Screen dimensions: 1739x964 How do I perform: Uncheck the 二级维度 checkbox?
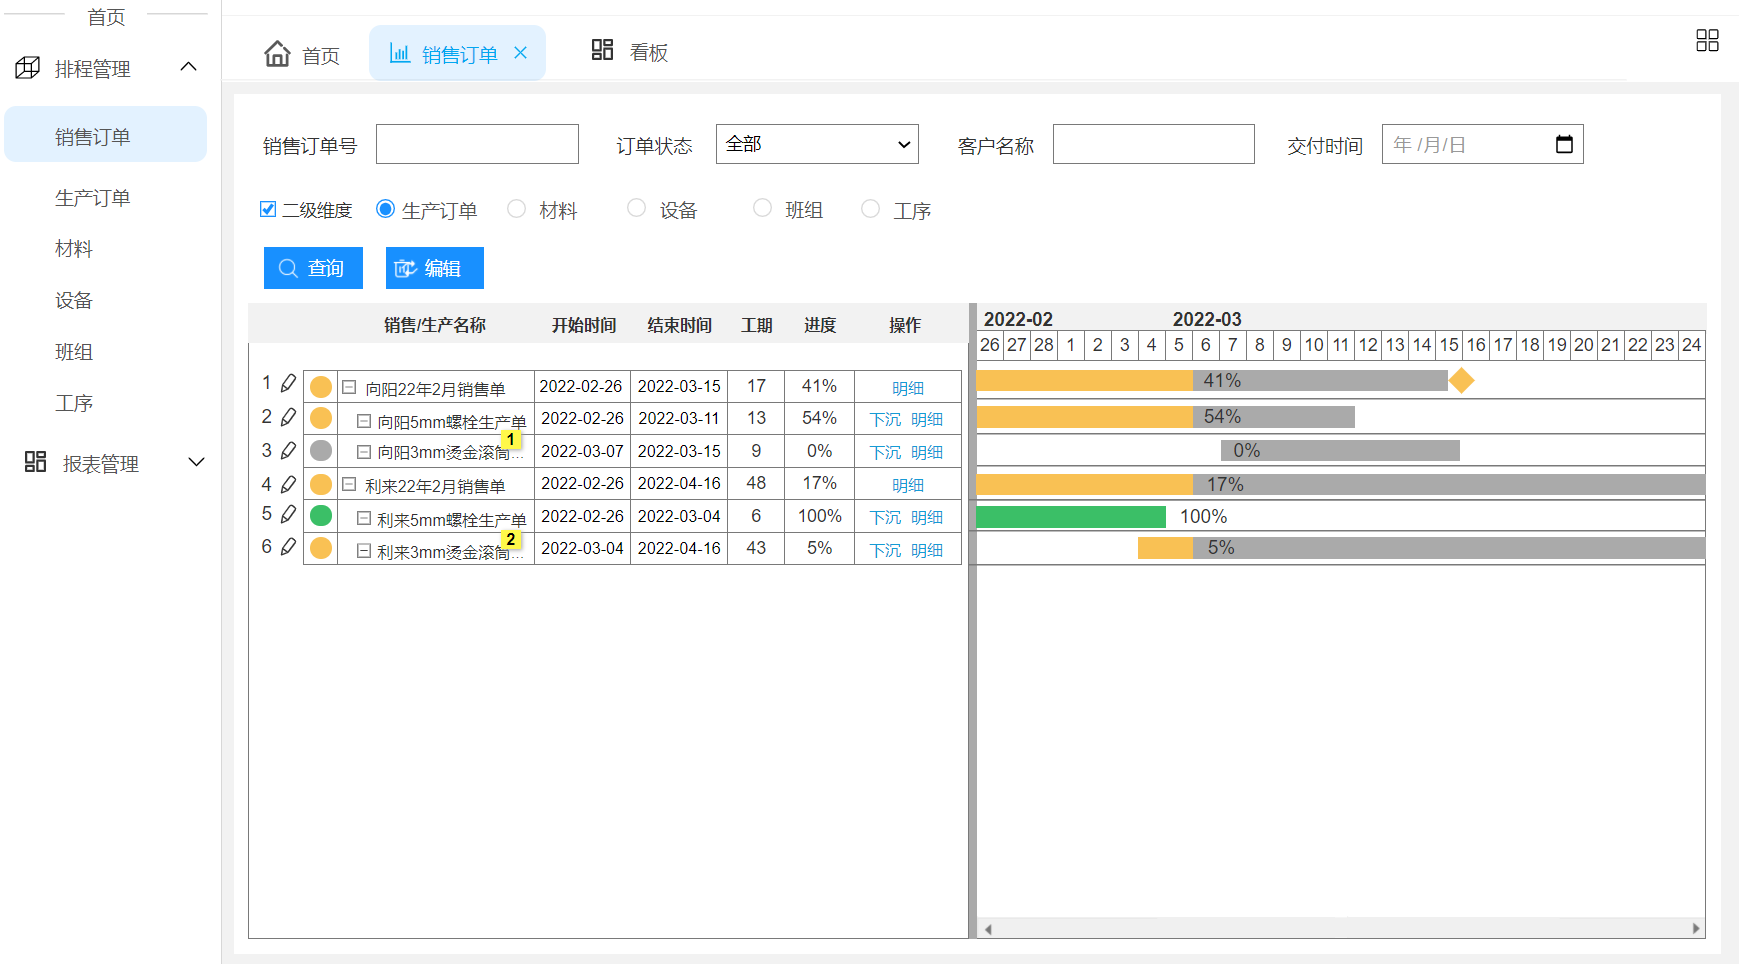pos(268,209)
